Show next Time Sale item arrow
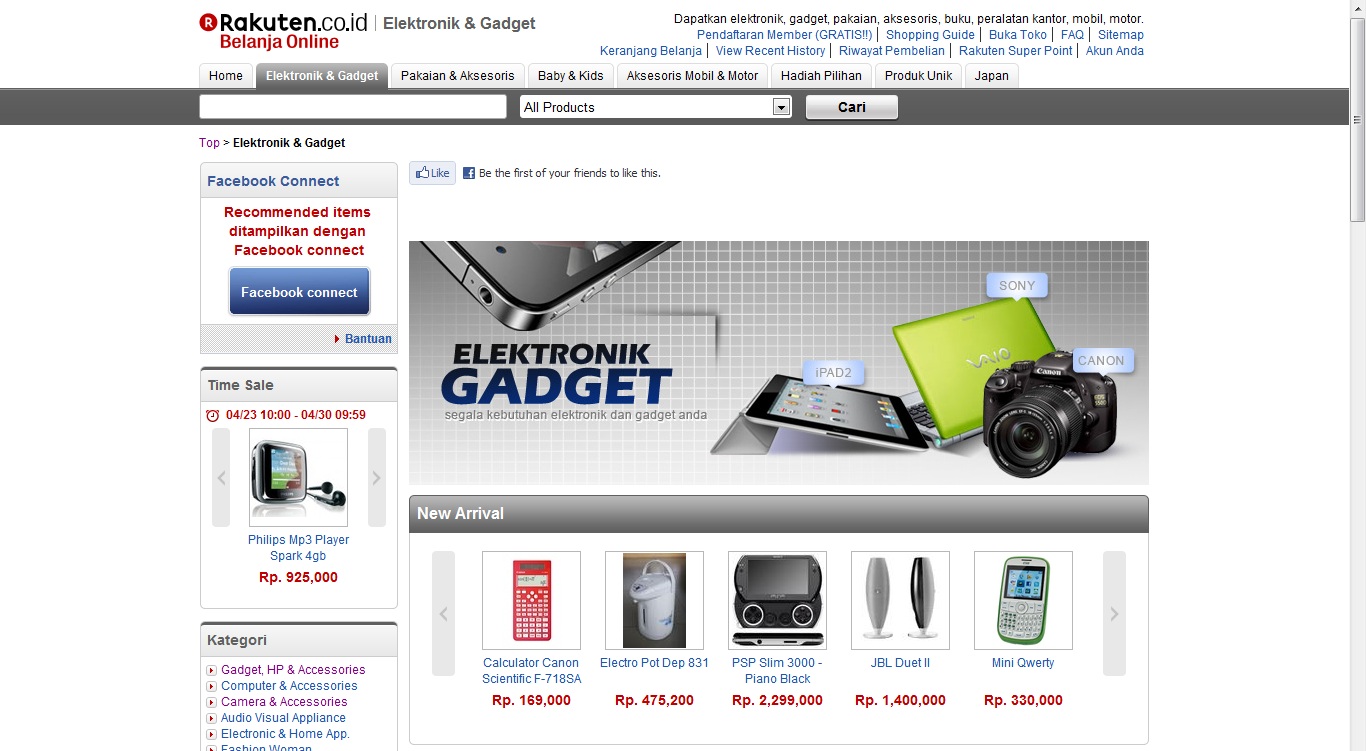The height and width of the screenshot is (751, 1366). (377, 478)
